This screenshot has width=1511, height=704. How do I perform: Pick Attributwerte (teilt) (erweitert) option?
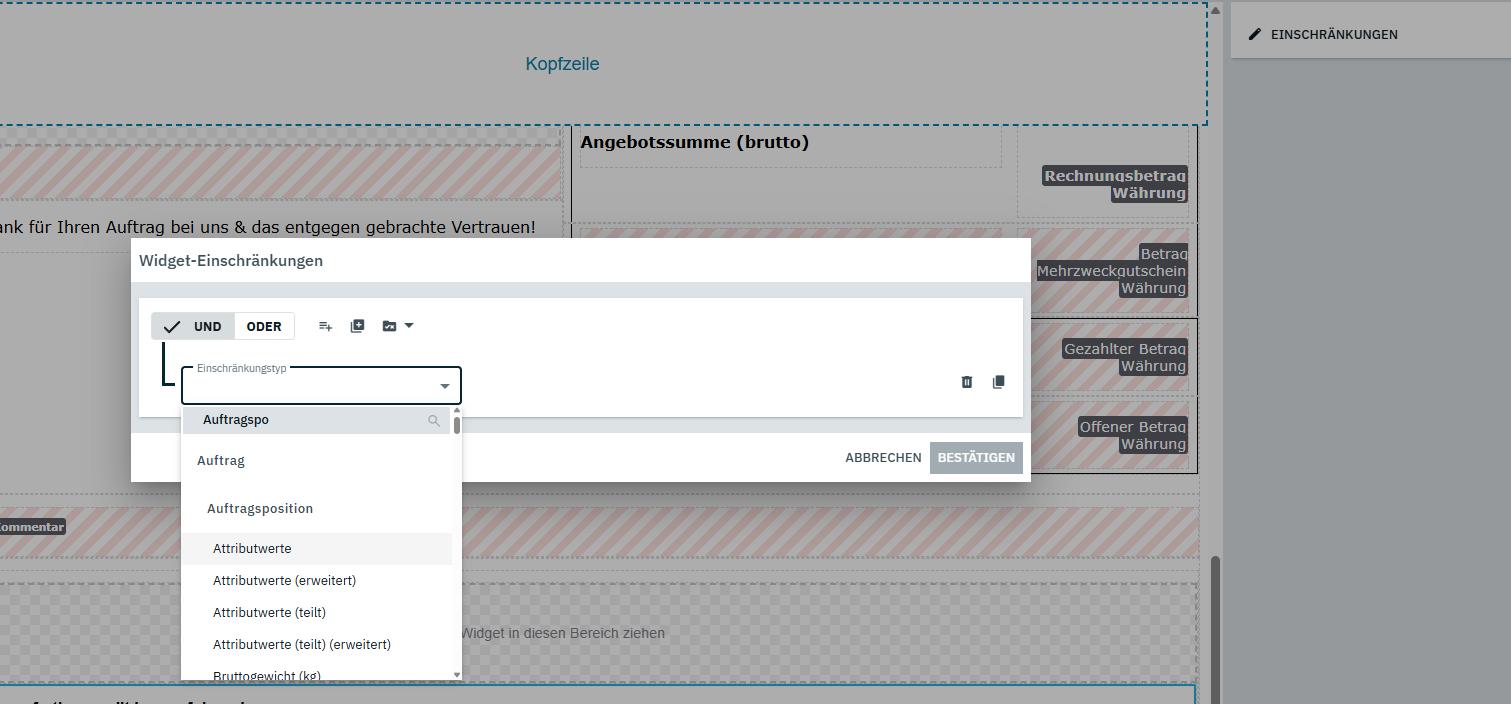(x=301, y=645)
